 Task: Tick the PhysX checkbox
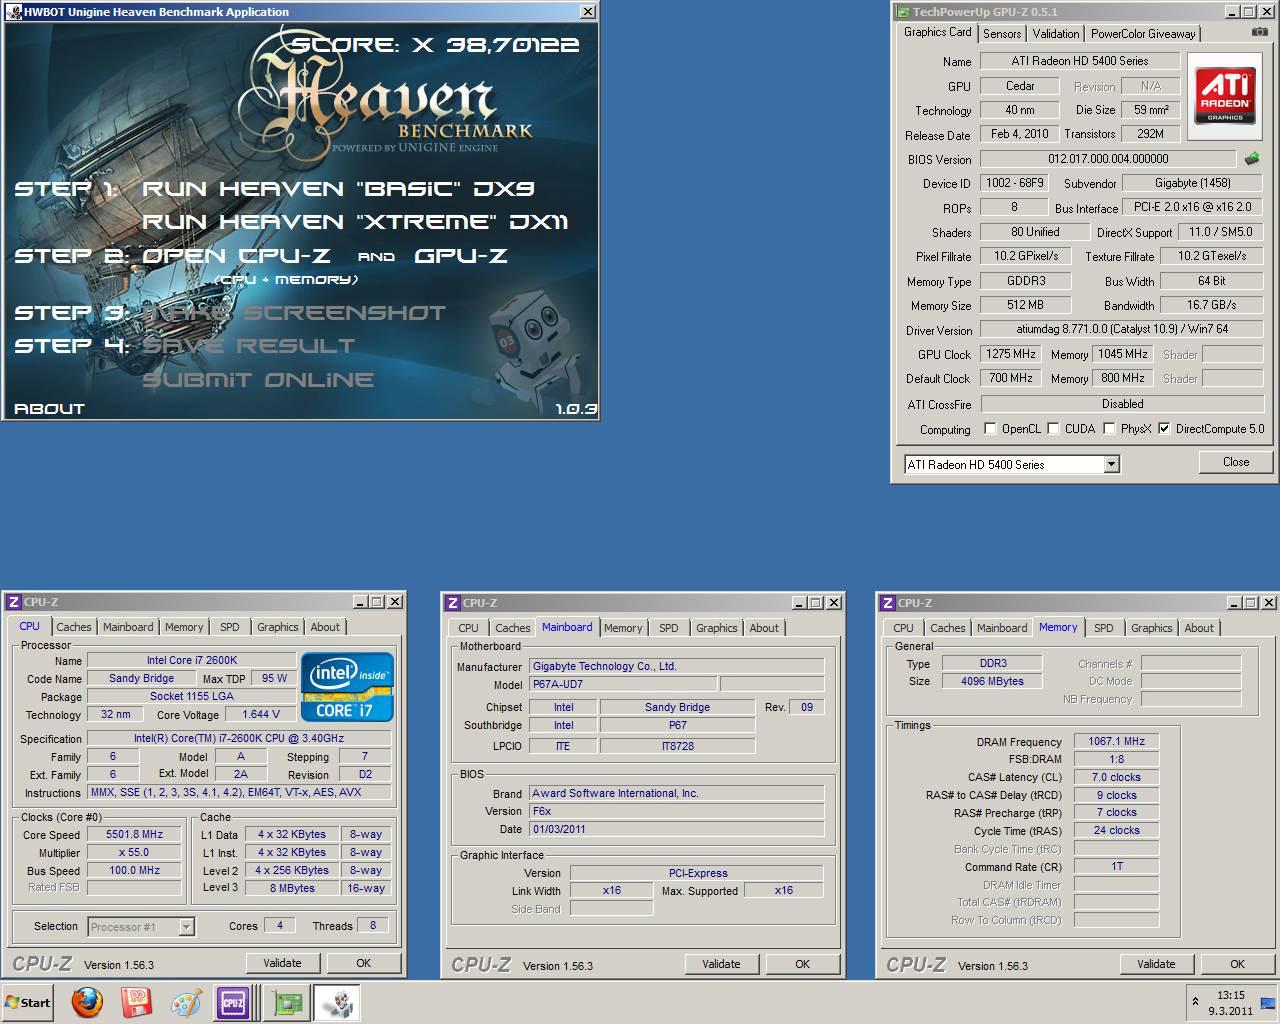pyautogui.click(x=1109, y=429)
